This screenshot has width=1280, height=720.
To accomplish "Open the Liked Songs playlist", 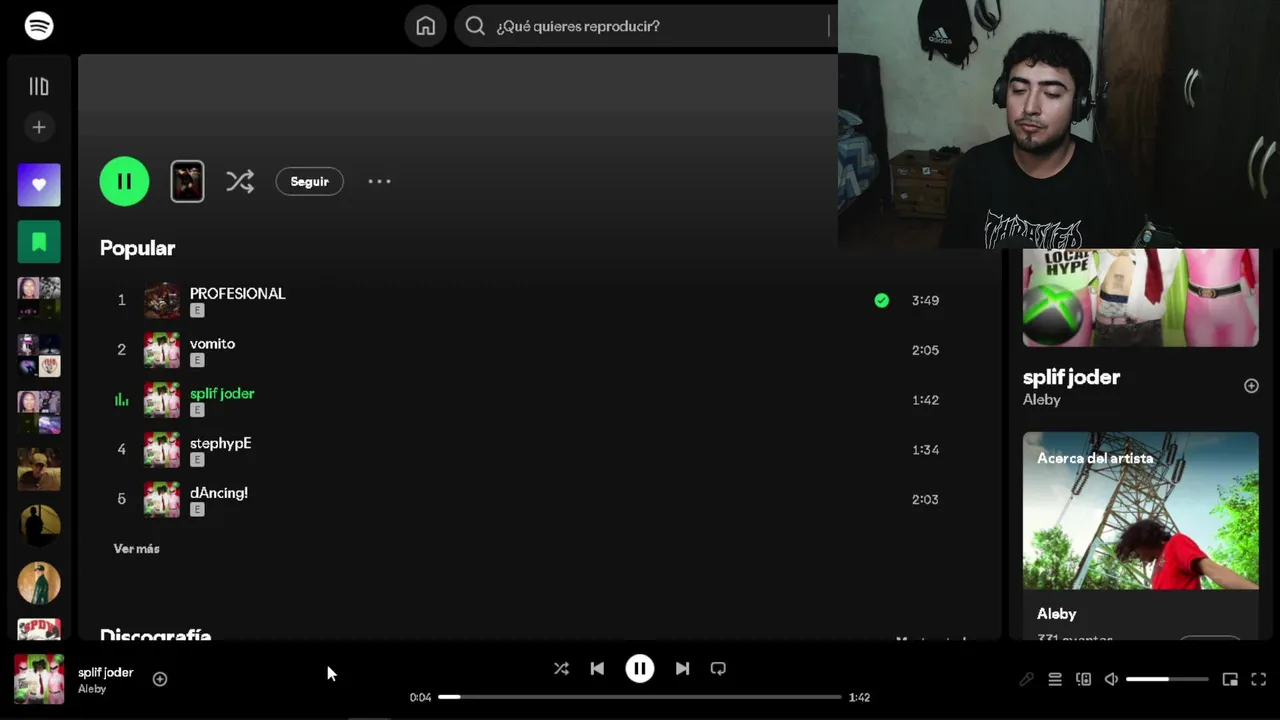I will 39,185.
